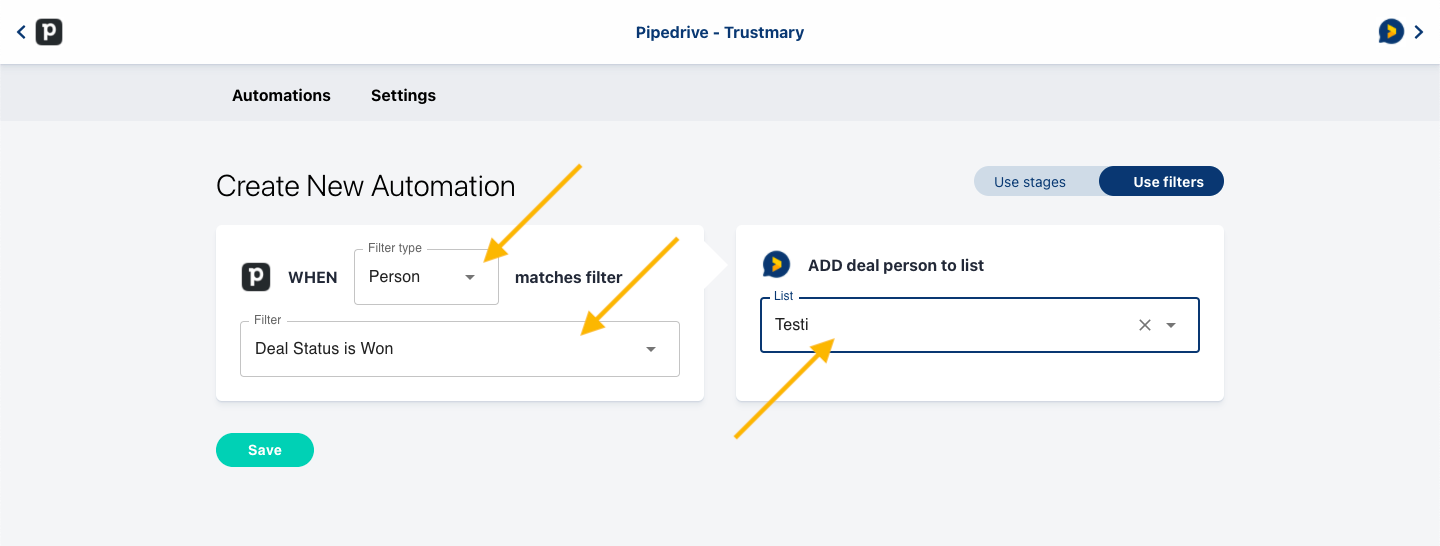Click the Person filter type value
Viewport: 1440px width, 546px height.
pyautogui.click(x=395, y=277)
